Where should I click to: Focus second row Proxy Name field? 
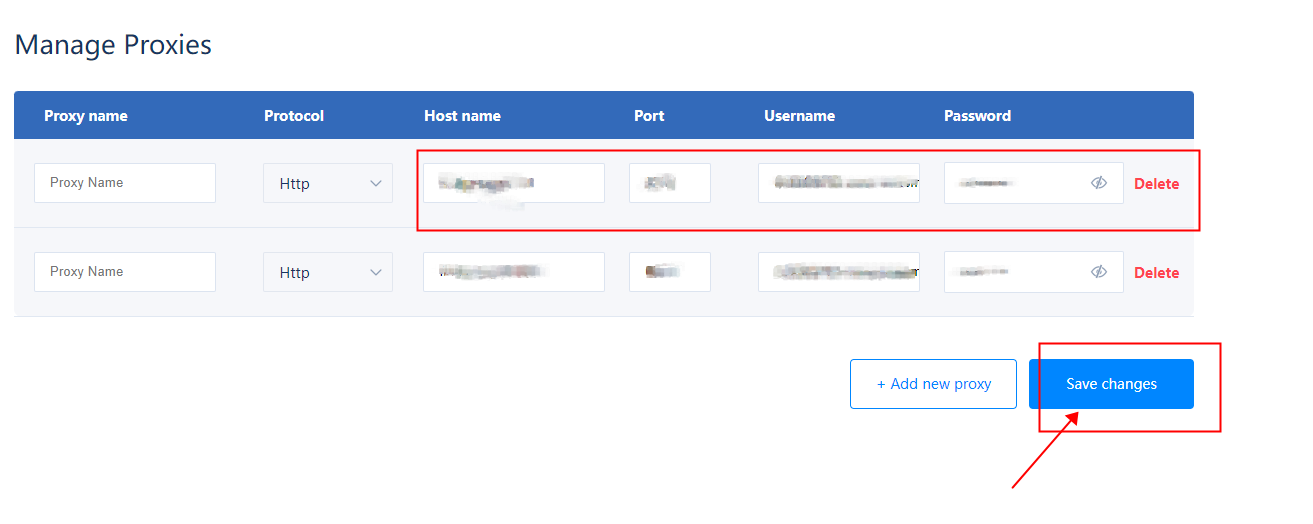[x=125, y=272]
